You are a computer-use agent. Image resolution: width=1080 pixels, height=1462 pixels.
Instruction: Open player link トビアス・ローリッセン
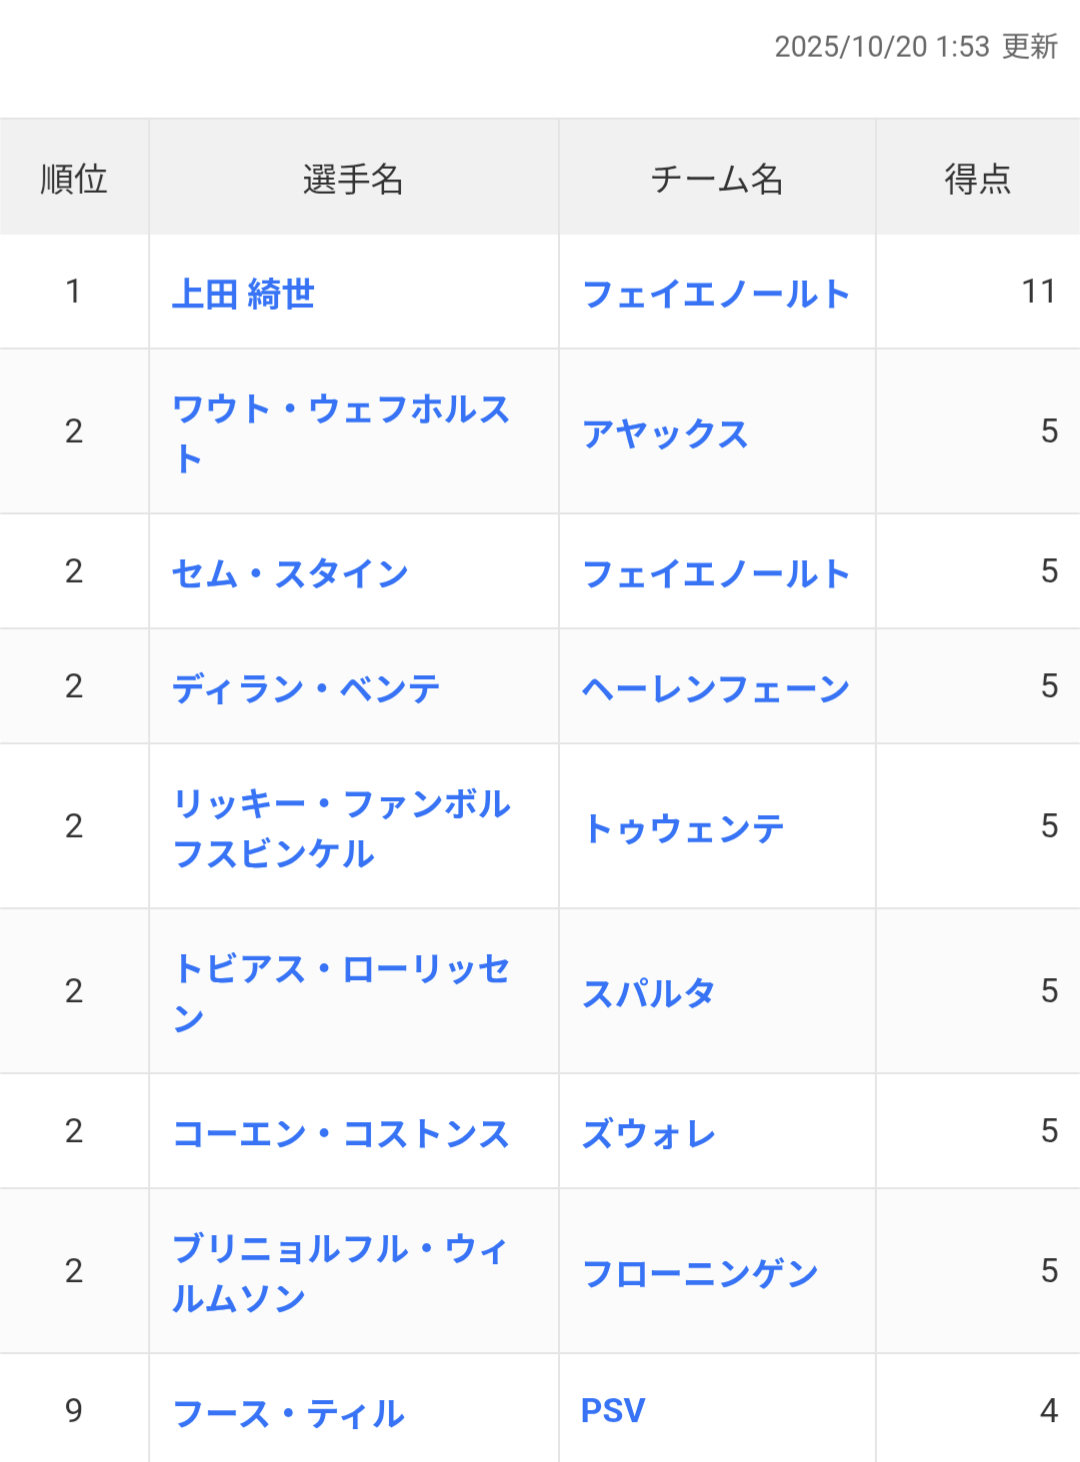(x=340, y=970)
